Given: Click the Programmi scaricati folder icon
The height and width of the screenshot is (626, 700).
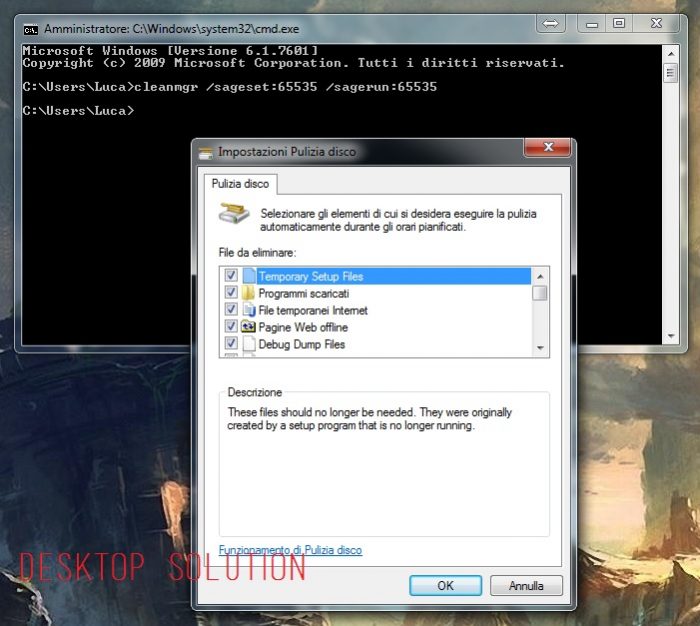Looking at the screenshot, I should pos(248,293).
